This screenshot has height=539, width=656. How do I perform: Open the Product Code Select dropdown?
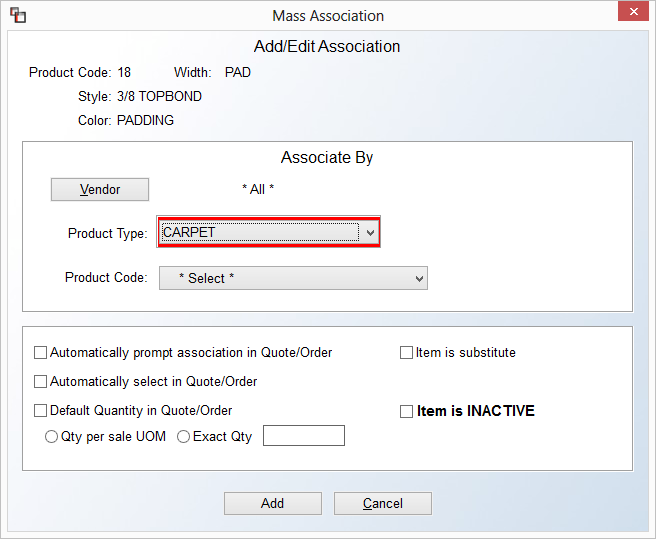[x=293, y=278]
